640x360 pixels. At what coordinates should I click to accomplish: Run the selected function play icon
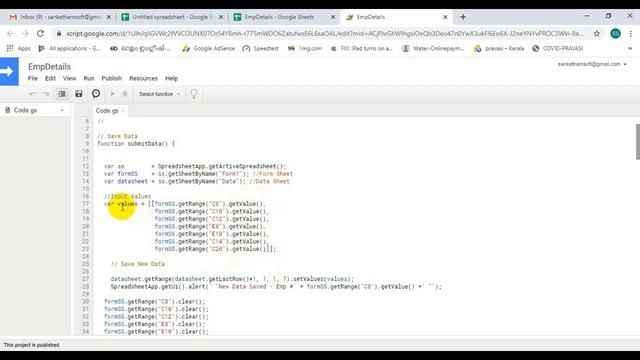pos(112,94)
